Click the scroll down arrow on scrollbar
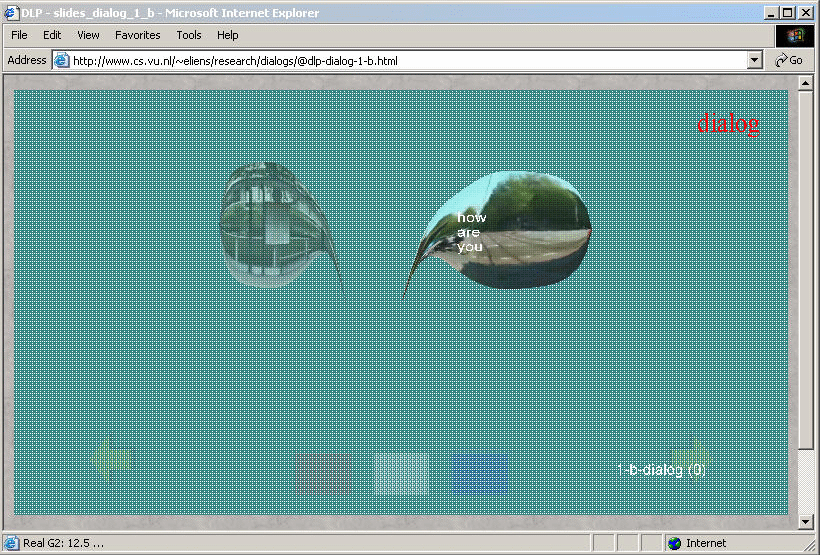The width and height of the screenshot is (820, 555). tap(806, 521)
